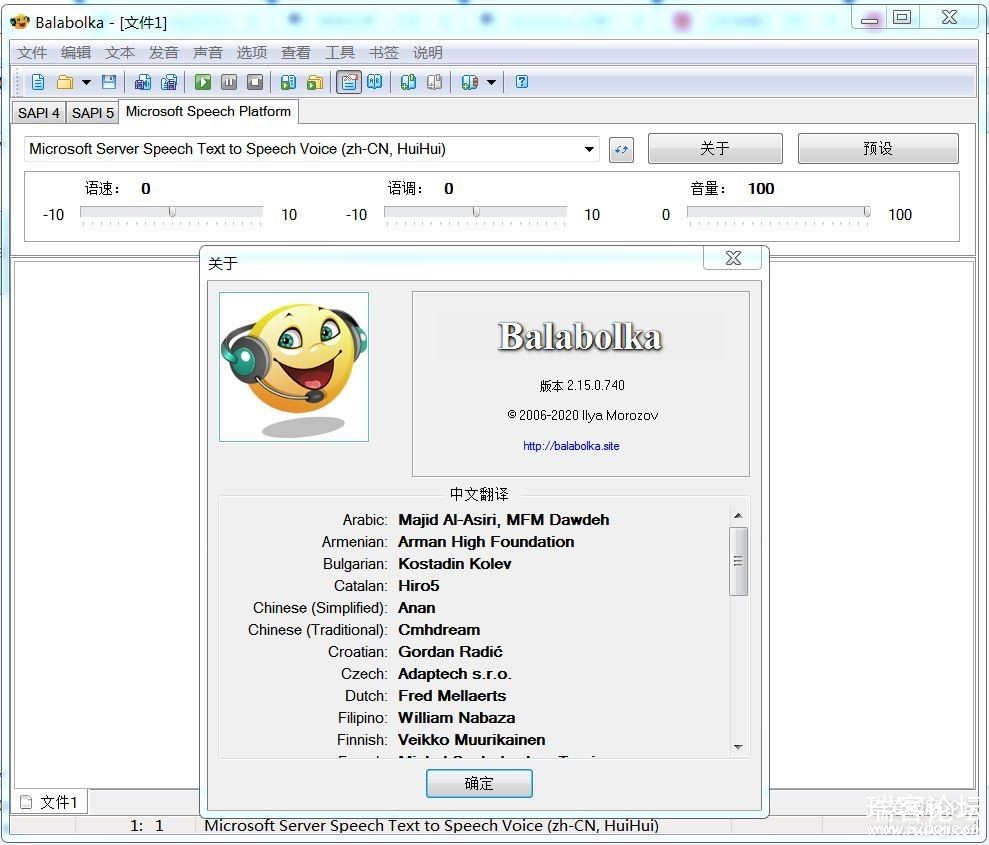The image size is (989, 845).
Task: Click the Balabolka app icon in title bar
Action: coord(20,22)
